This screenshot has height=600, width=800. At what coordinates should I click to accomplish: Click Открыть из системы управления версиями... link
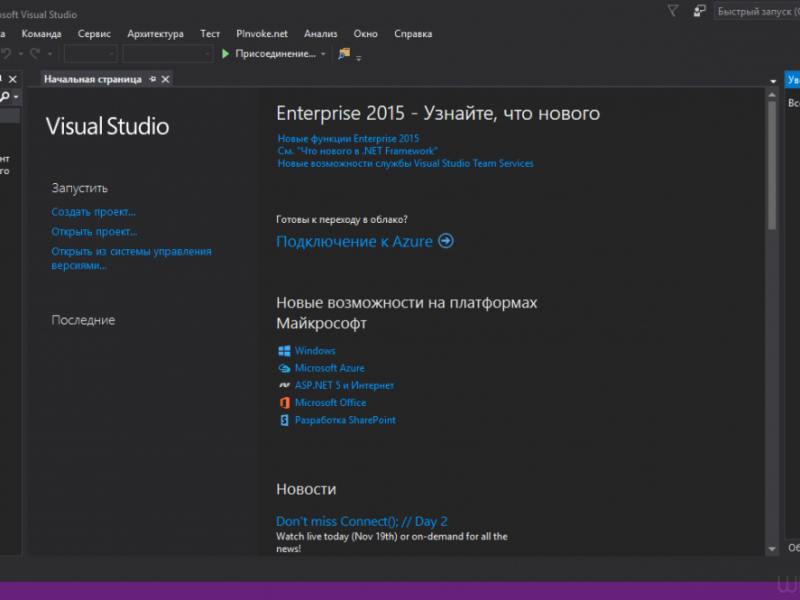[x=131, y=258]
